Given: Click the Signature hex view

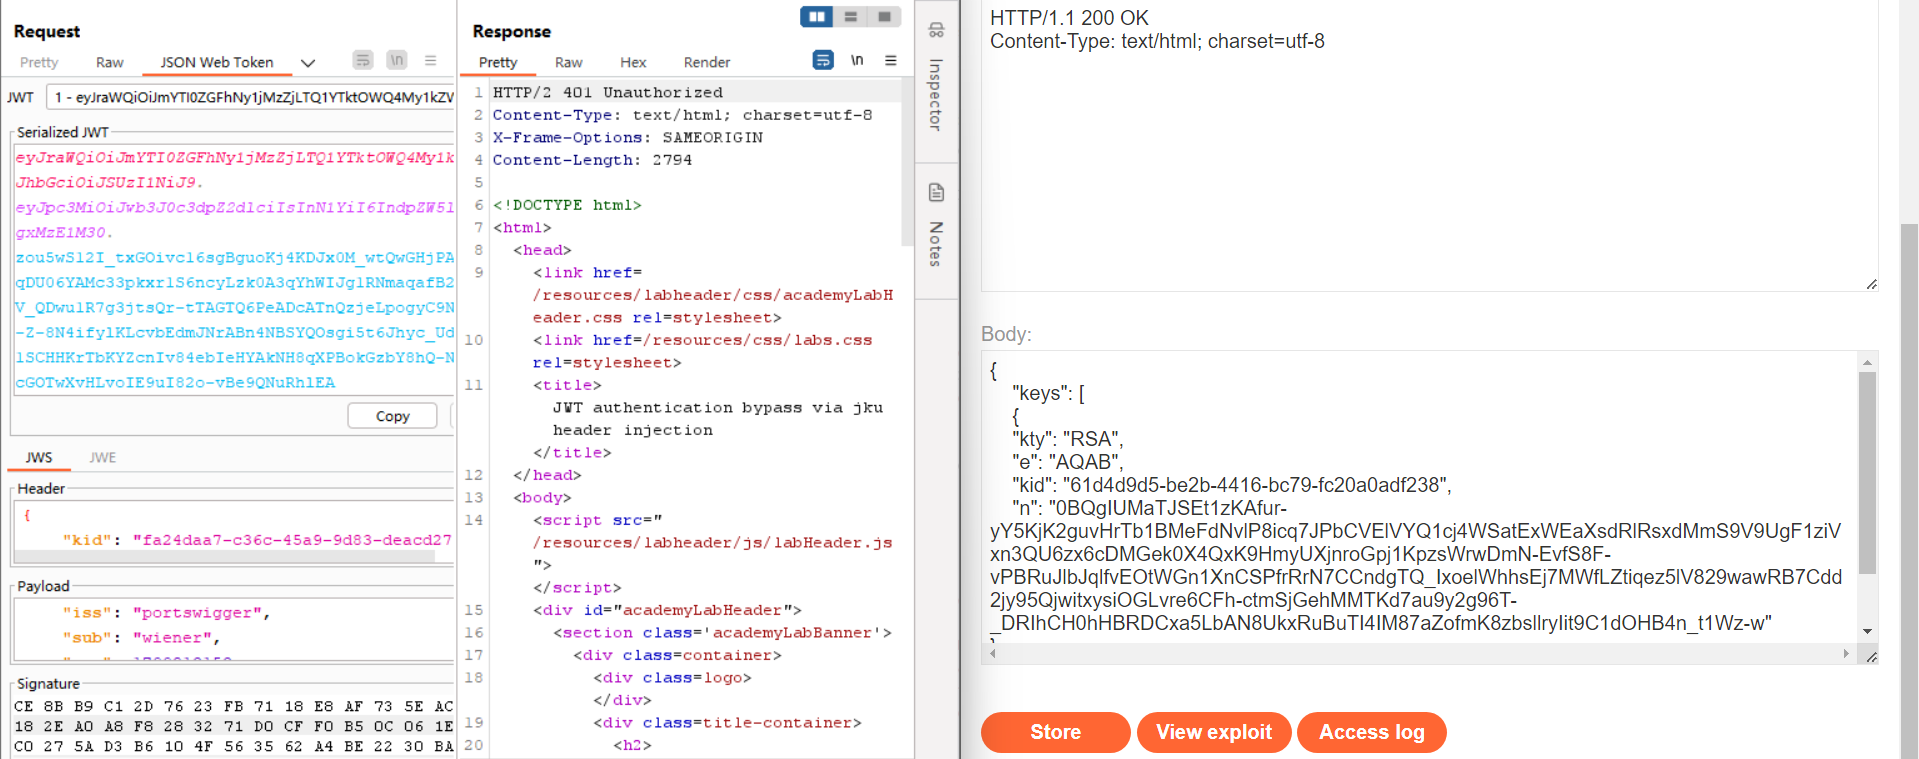Looking at the screenshot, I should tap(234, 726).
